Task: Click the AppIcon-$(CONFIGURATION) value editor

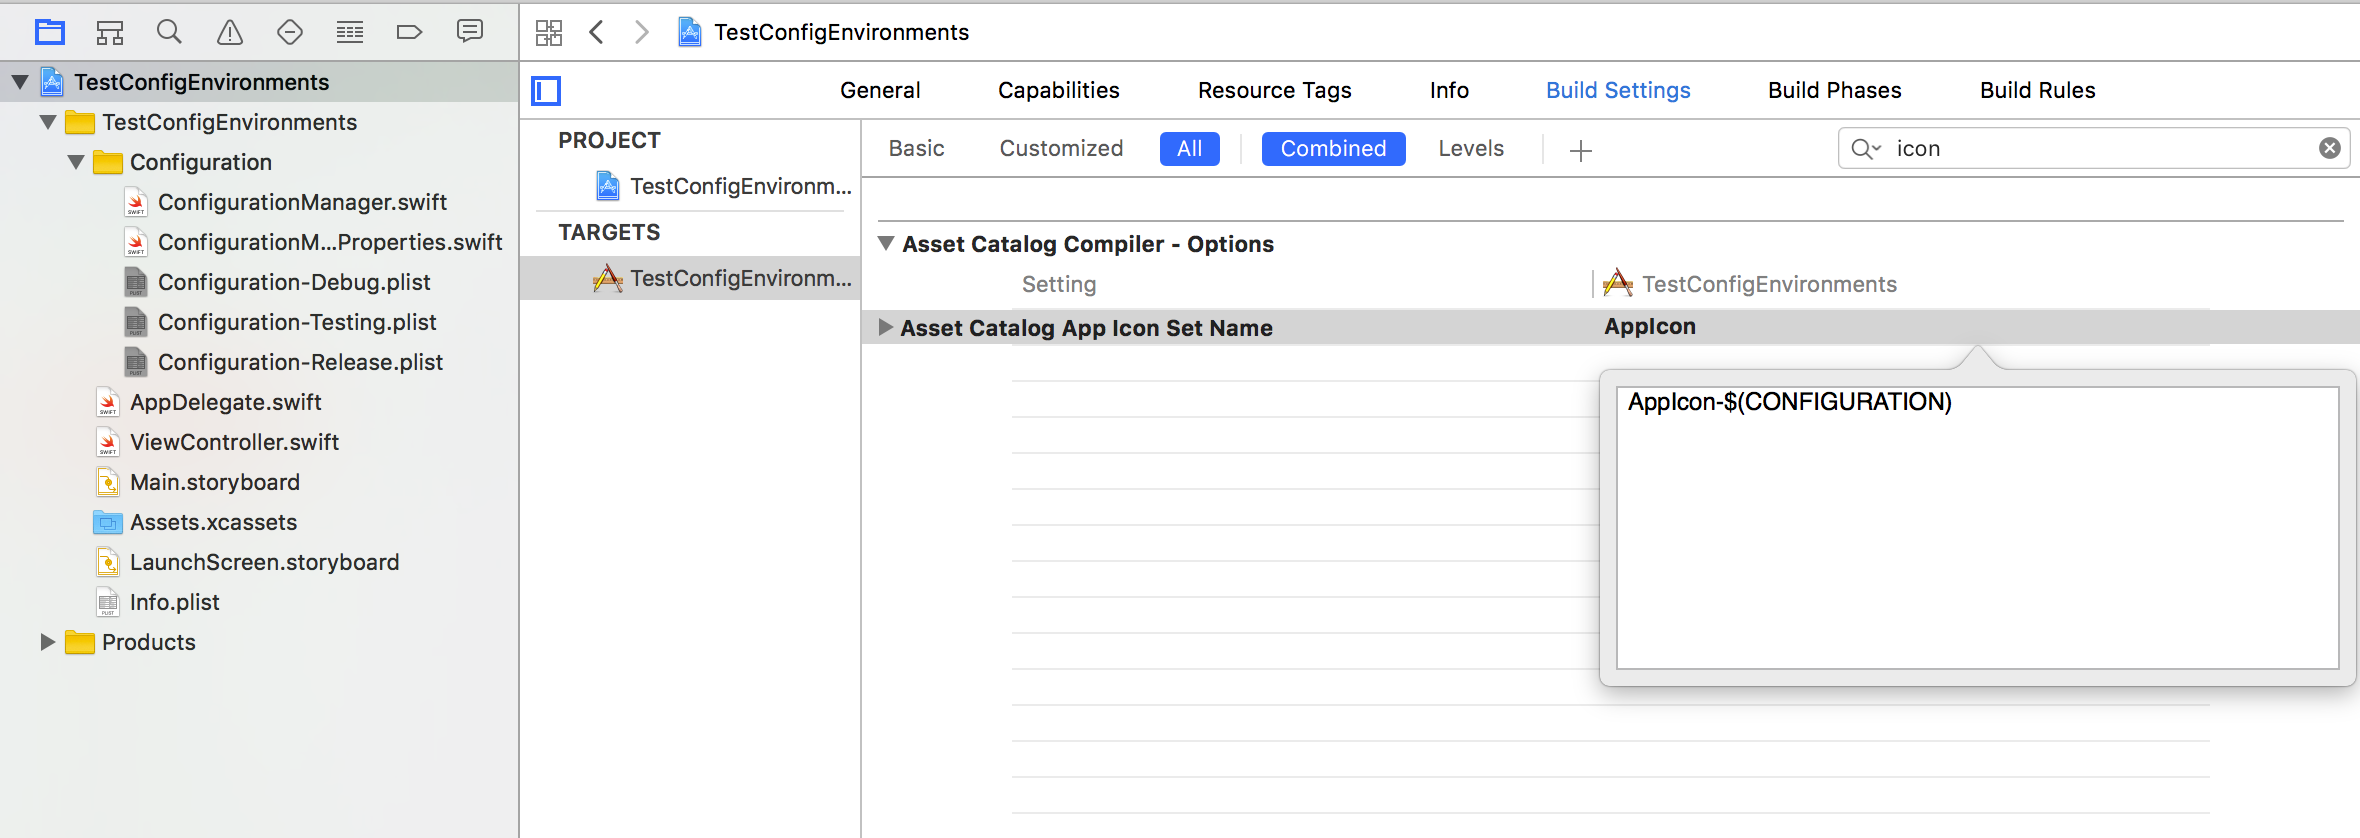Action: click(x=1978, y=528)
